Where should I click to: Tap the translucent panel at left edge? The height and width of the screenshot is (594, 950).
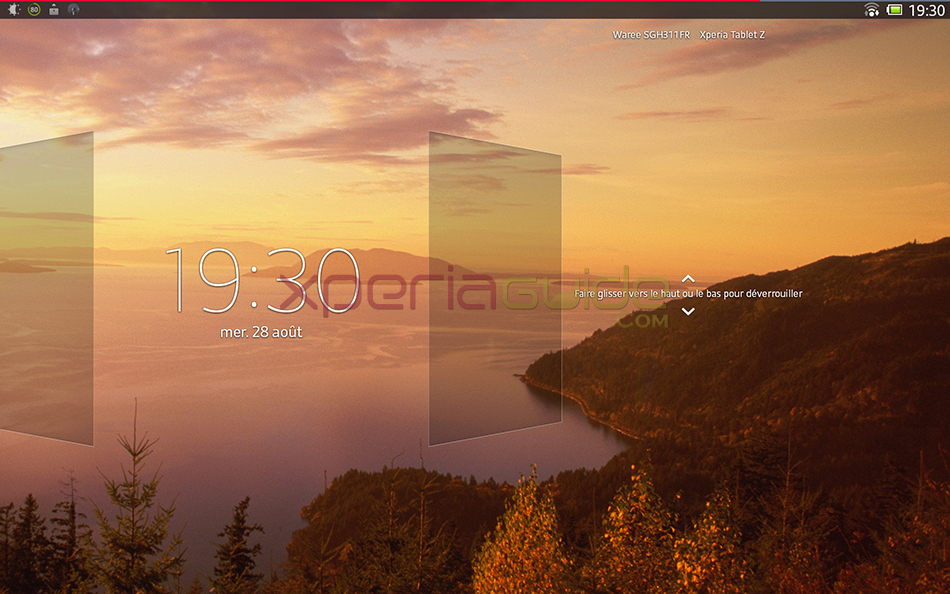point(47,289)
